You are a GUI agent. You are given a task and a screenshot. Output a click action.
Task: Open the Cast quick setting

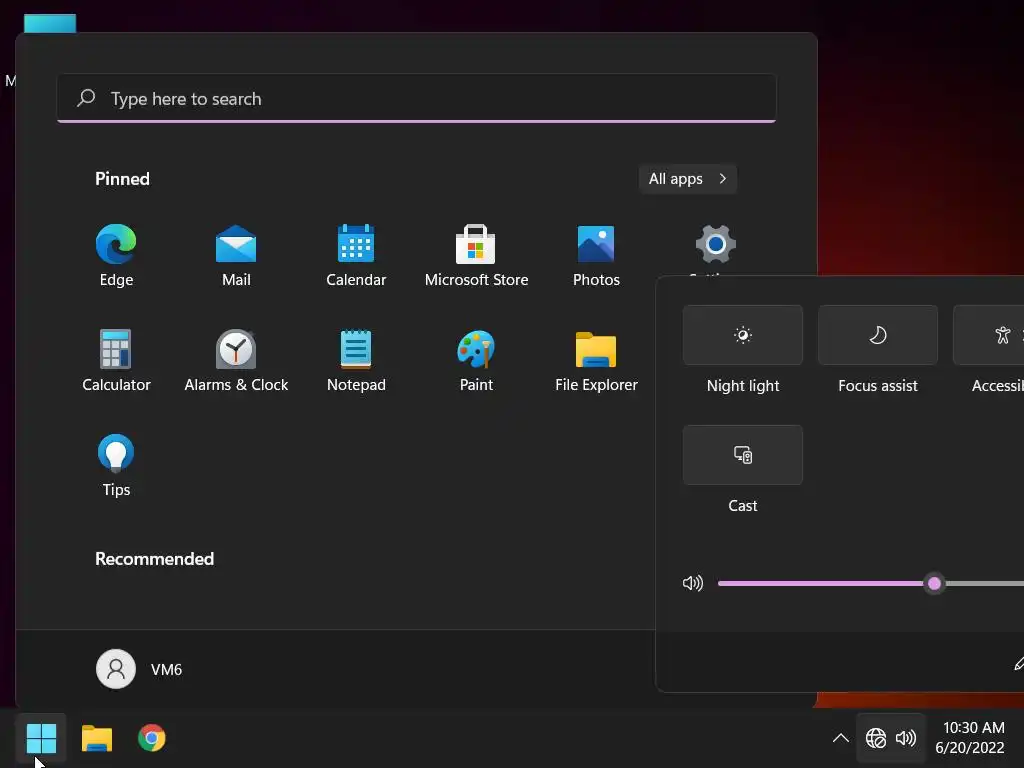743,455
